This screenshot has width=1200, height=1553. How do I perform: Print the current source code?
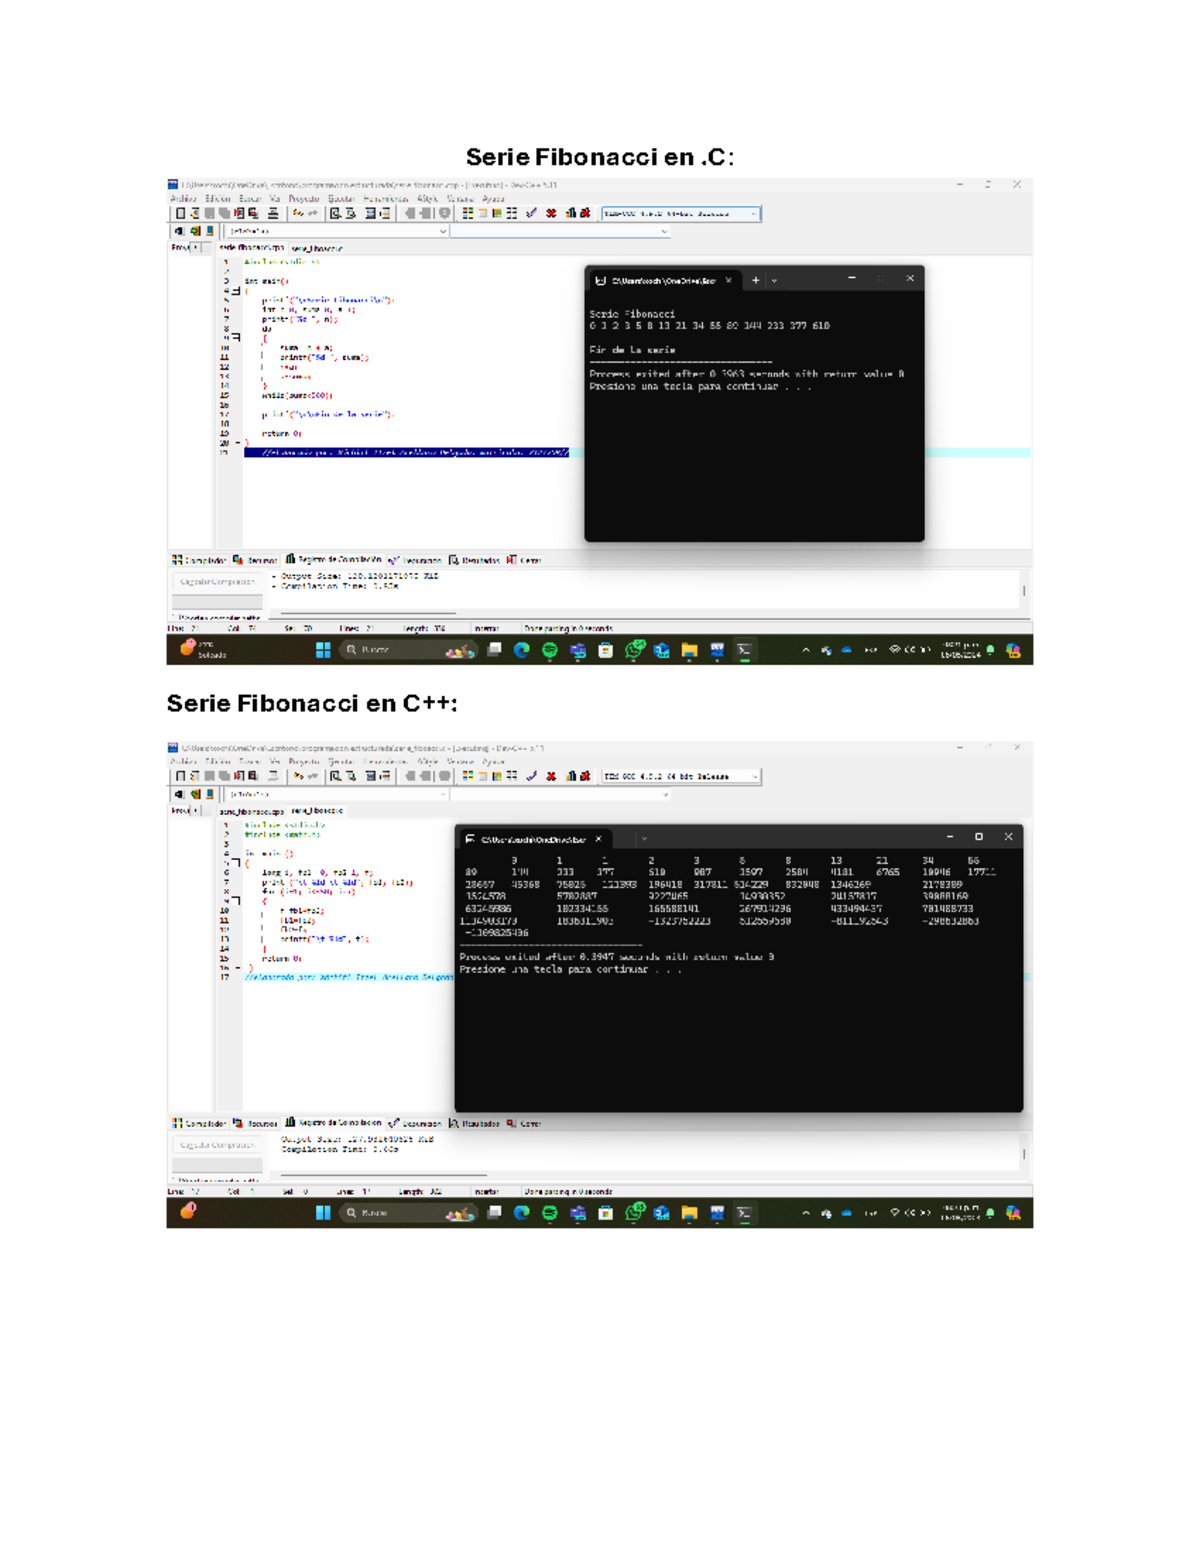click(x=271, y=213)
